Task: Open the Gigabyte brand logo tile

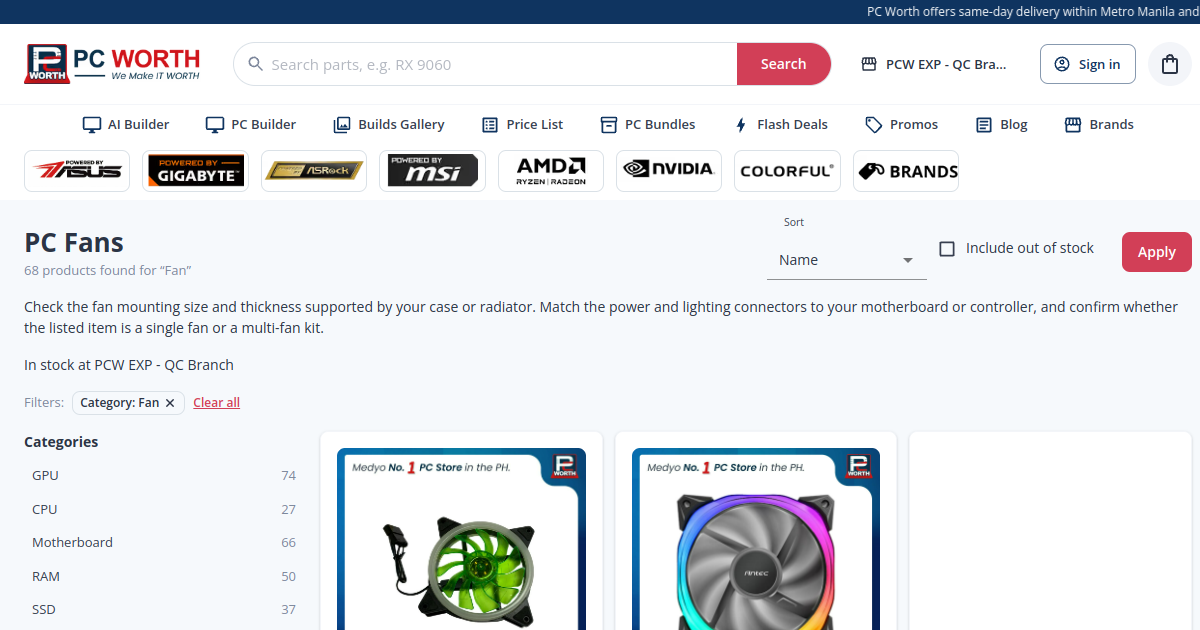Action: point(195,171)
